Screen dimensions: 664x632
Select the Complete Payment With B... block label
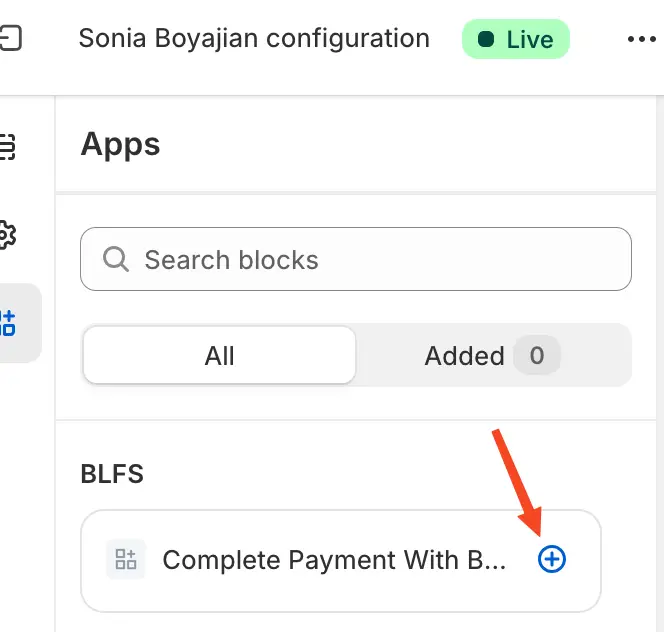coord(334,560)
